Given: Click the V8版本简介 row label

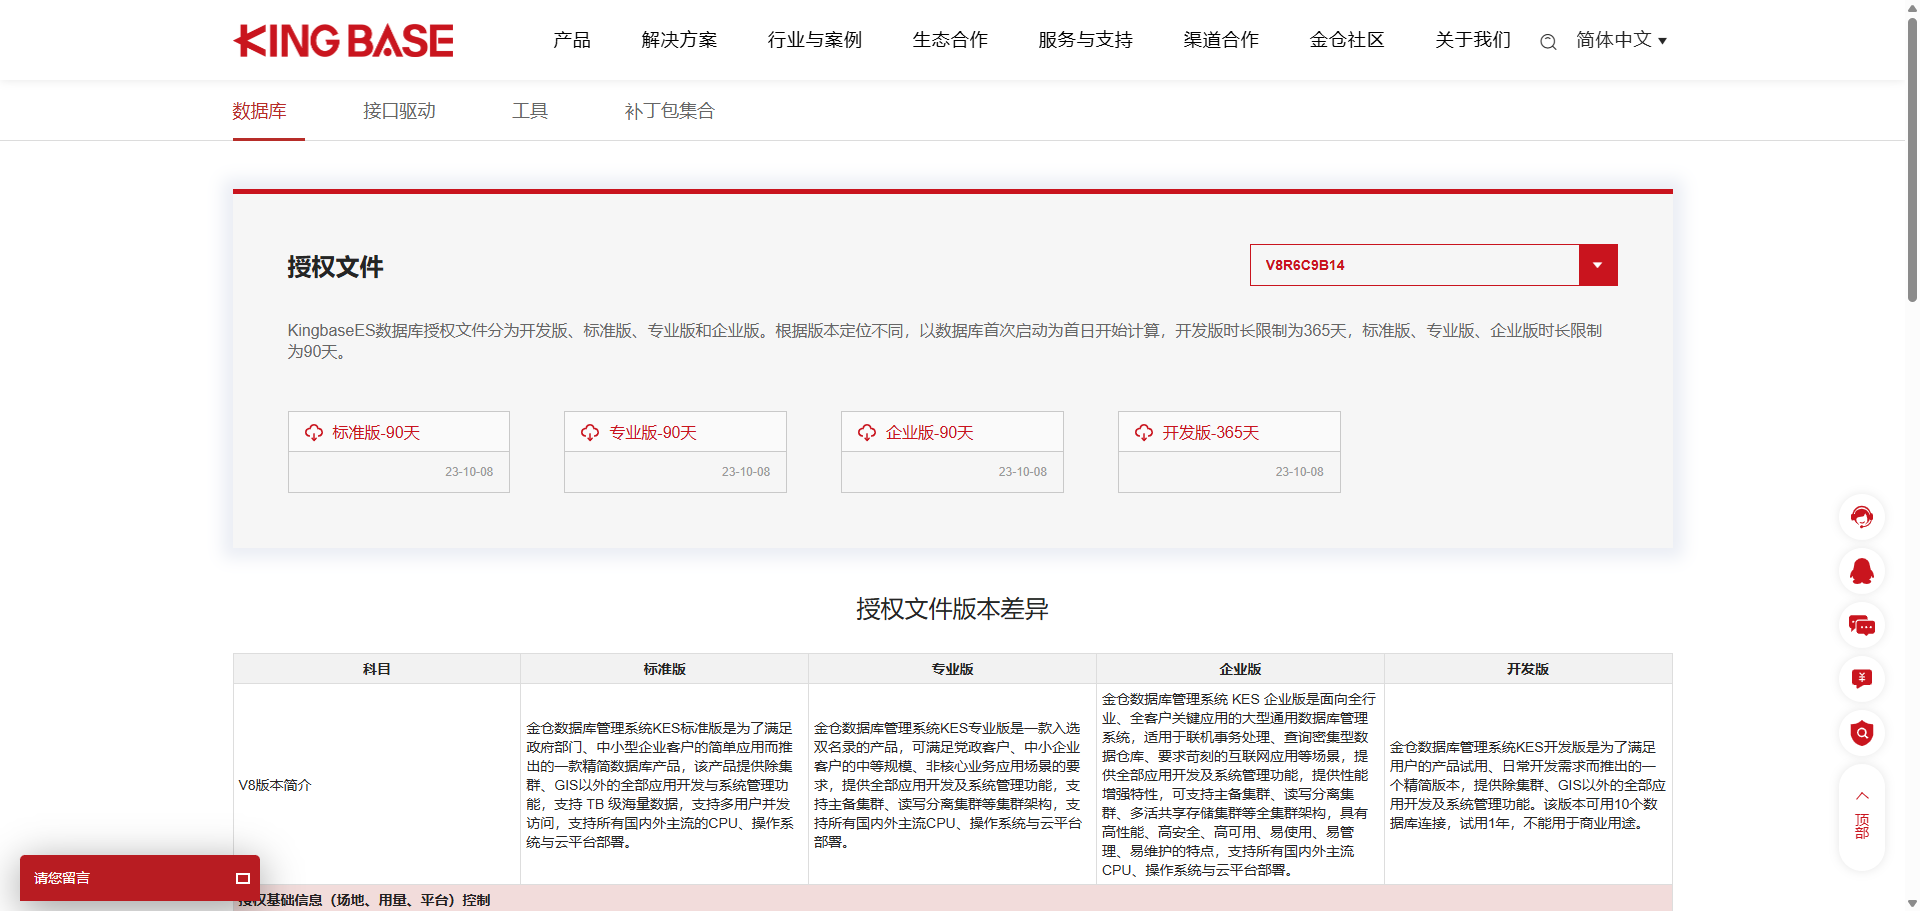Looking at the screenshot, I should [x=275, y=785].
